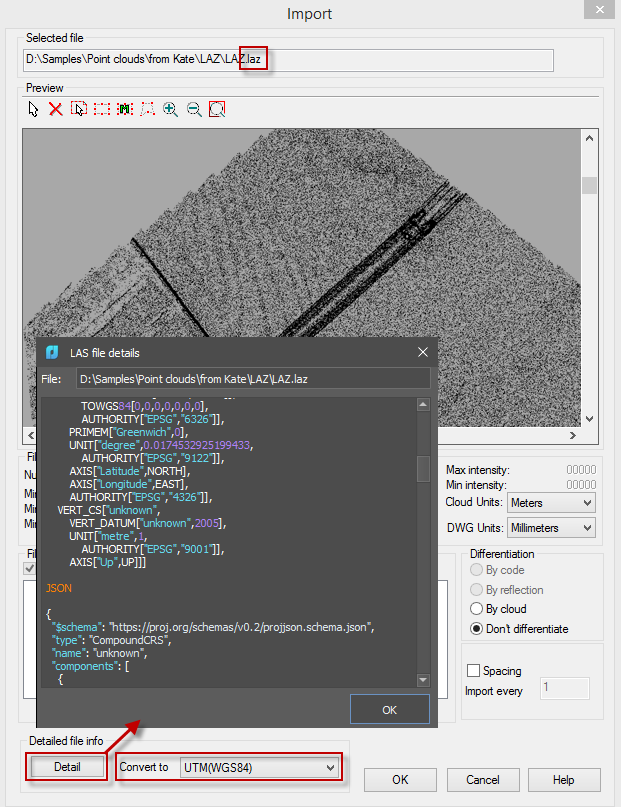
Task: Expand the Convert to UTM(WGS84) dropdown
Action: pyautogui.click(x=260, y=767)
